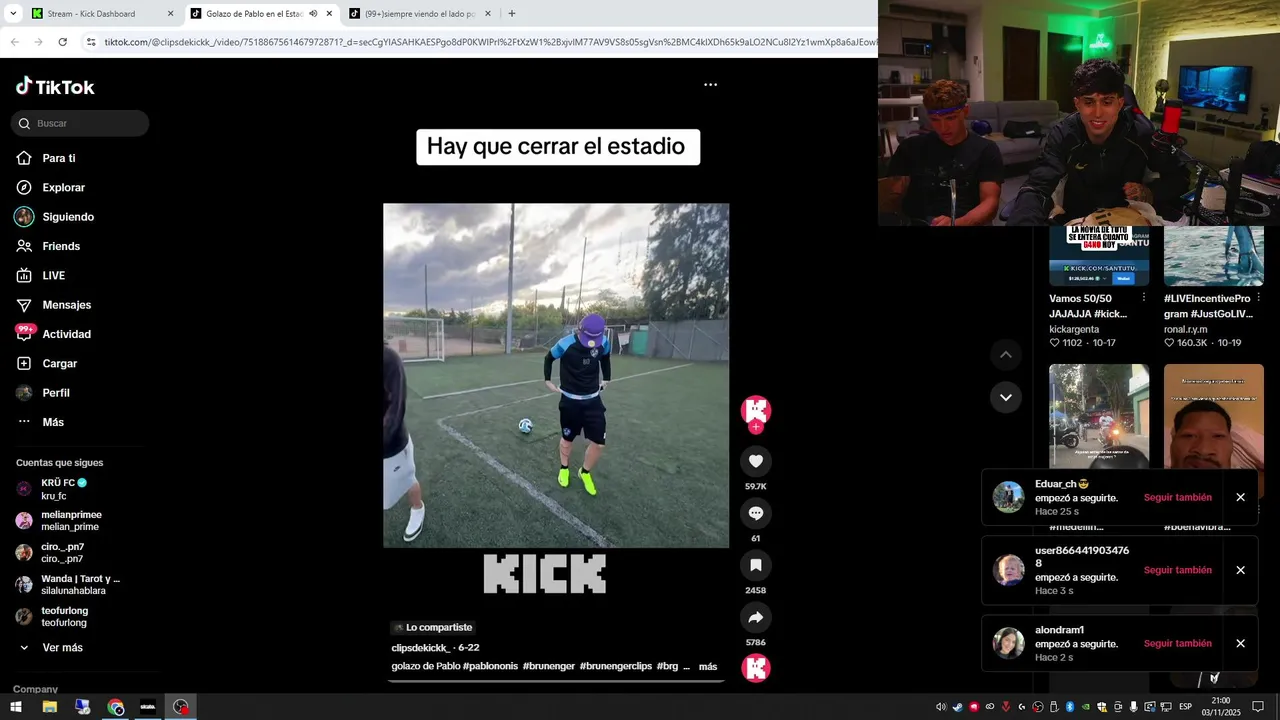This screenshot has height=720, width=1280.
Task: Switch to the (99+)siempre viendo el lado tab
Action: tap(419, 14)
